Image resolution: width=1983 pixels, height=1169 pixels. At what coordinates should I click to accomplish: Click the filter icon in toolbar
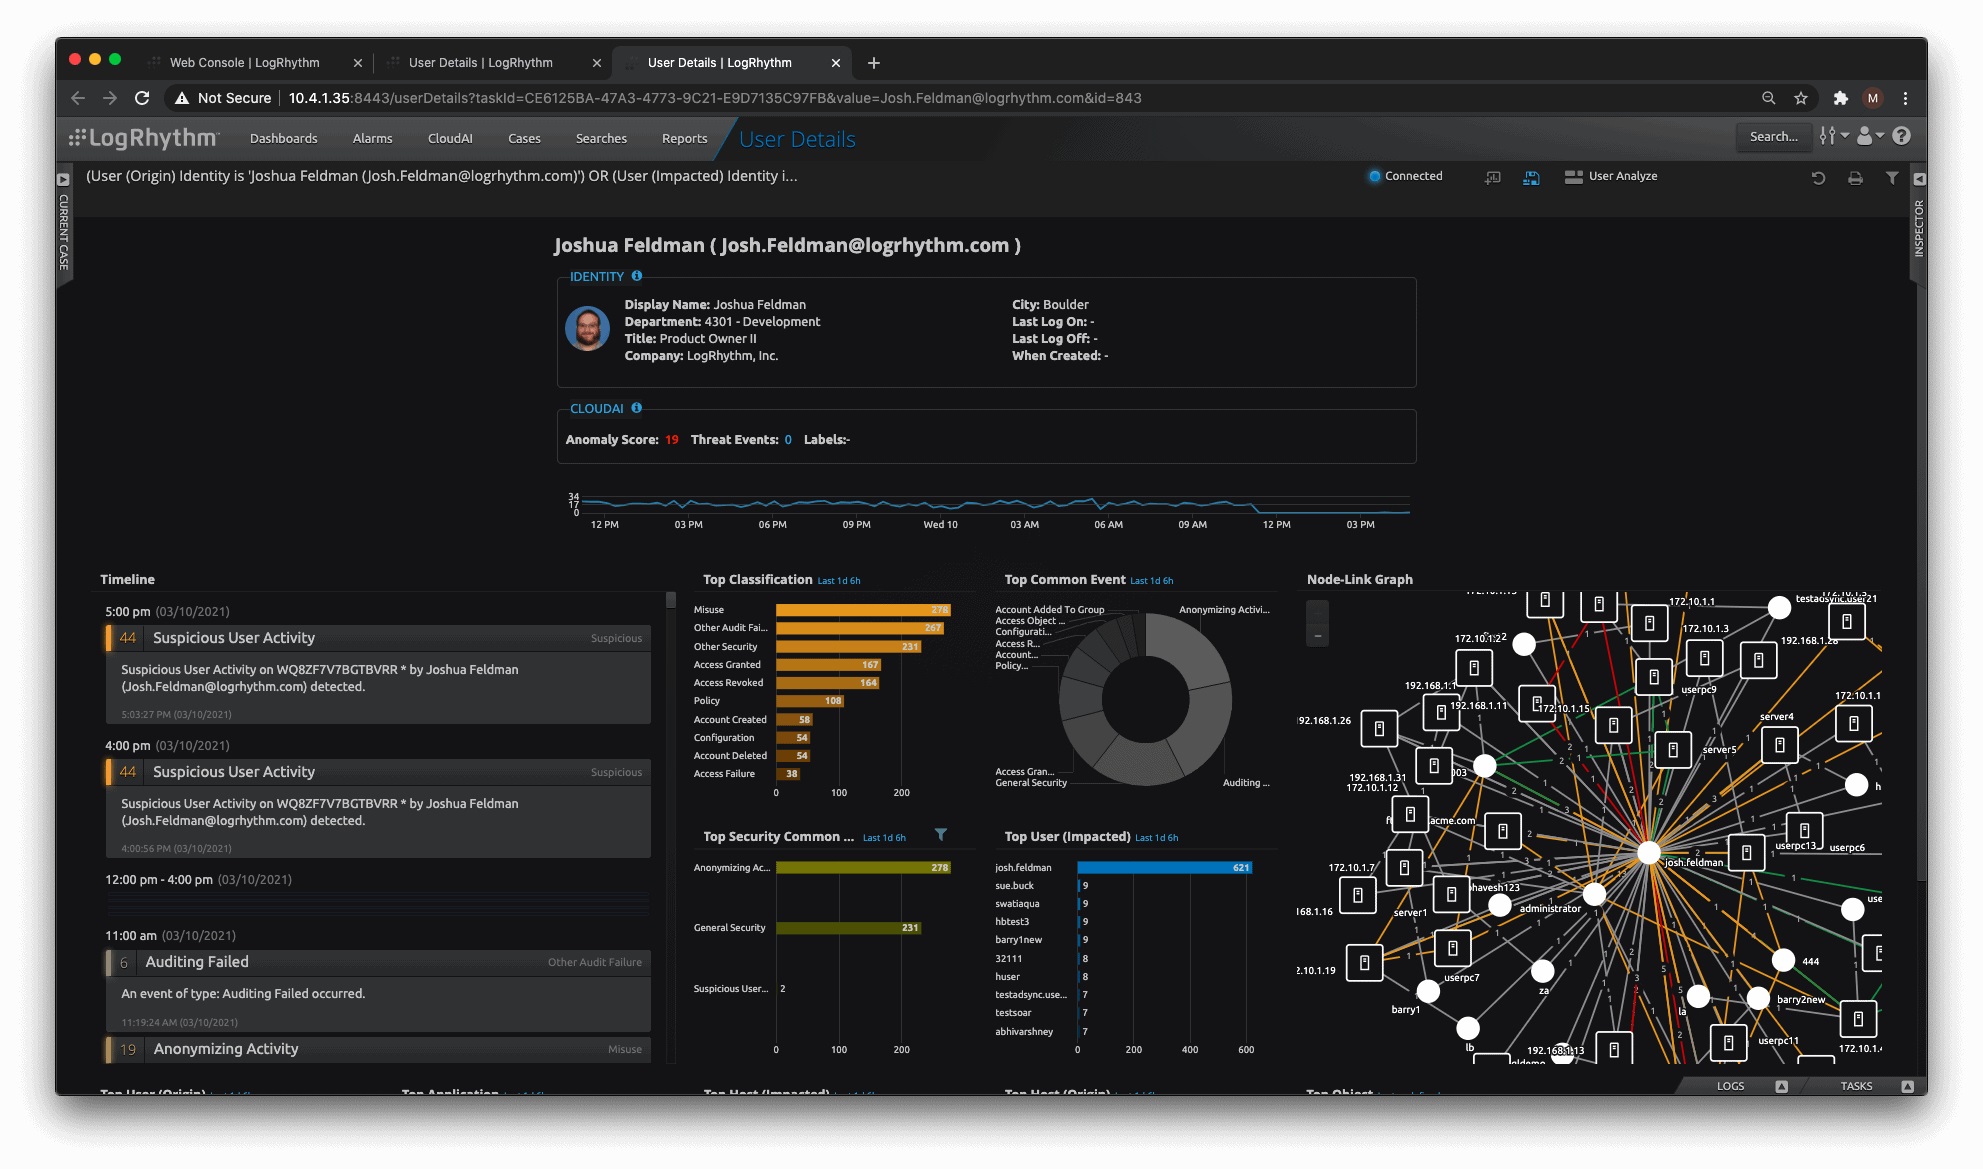tap(1893, 177)
